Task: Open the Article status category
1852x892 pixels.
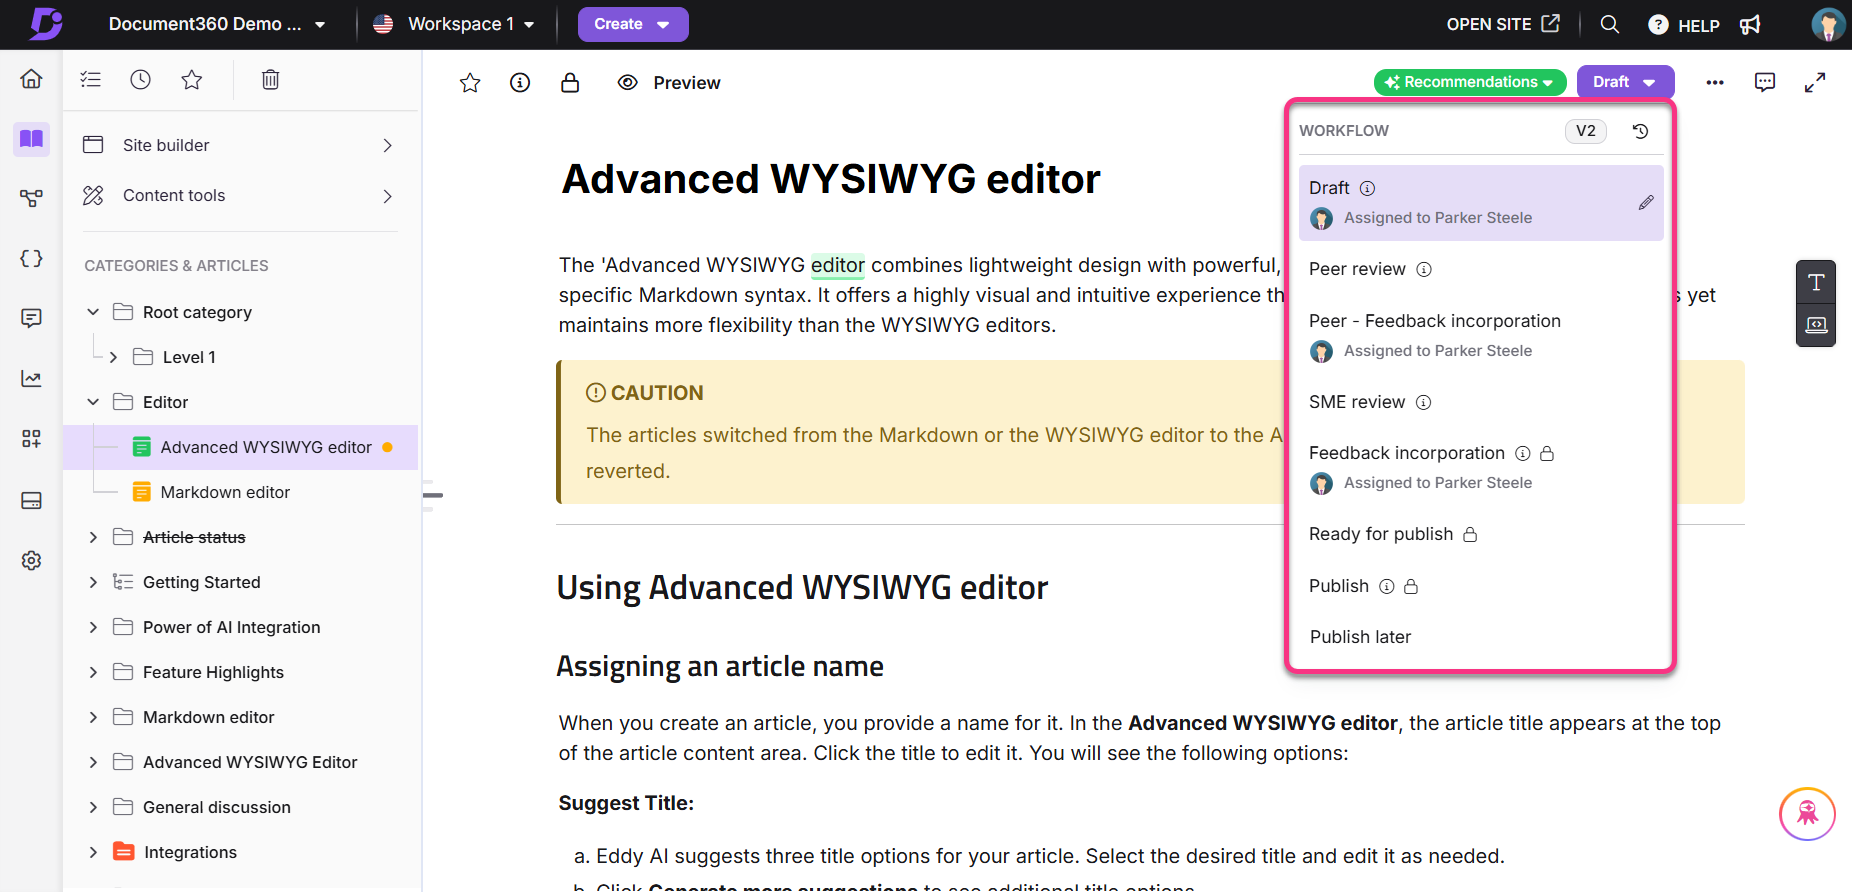Action: [x=194, y=537]
